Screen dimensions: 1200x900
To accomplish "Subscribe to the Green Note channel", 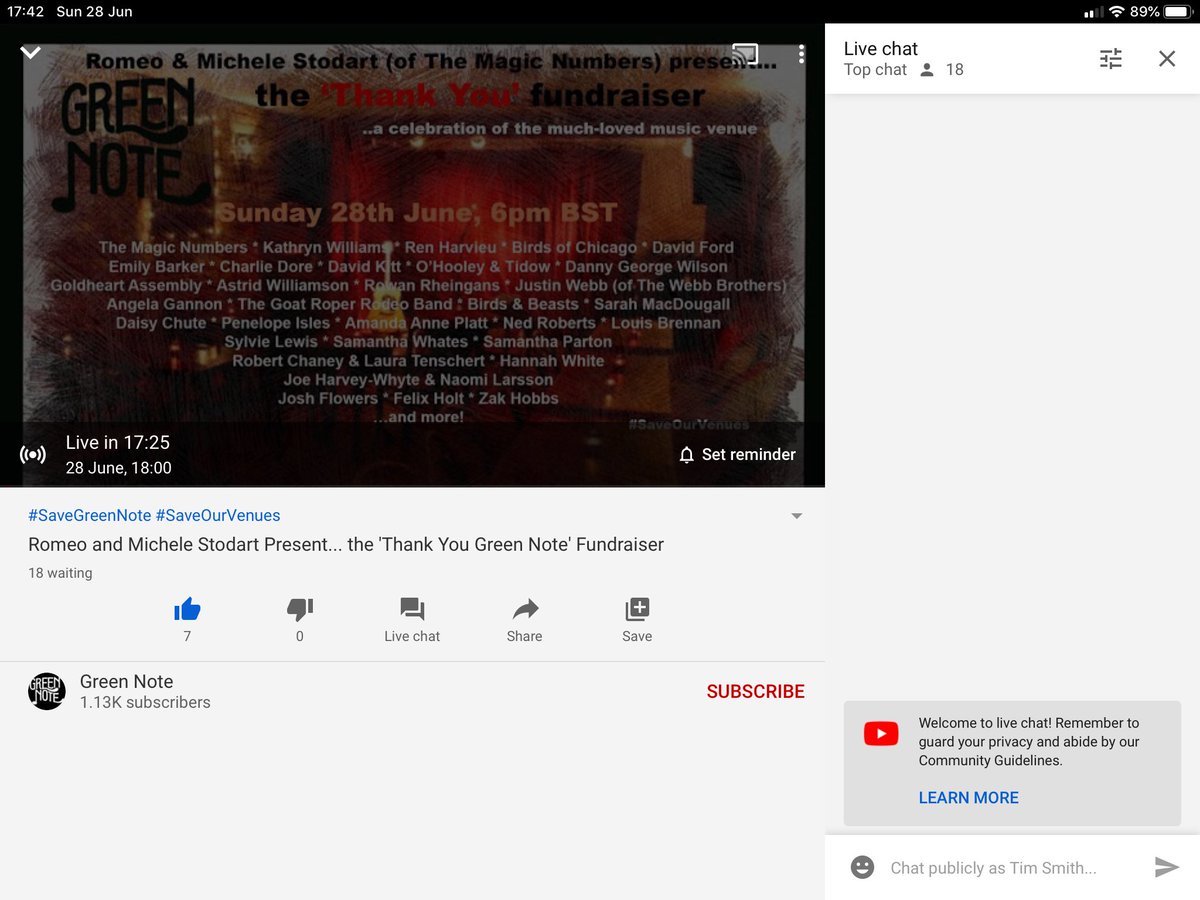I will (755, 691).
